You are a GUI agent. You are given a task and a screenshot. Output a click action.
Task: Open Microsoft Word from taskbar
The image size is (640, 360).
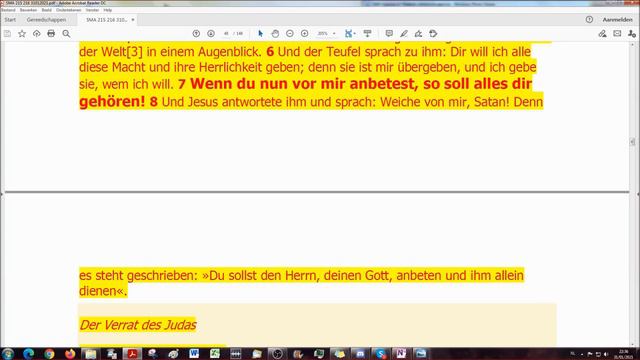[194, 353]
